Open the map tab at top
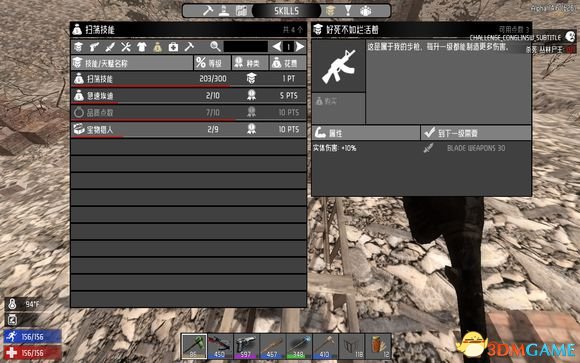 241,11
